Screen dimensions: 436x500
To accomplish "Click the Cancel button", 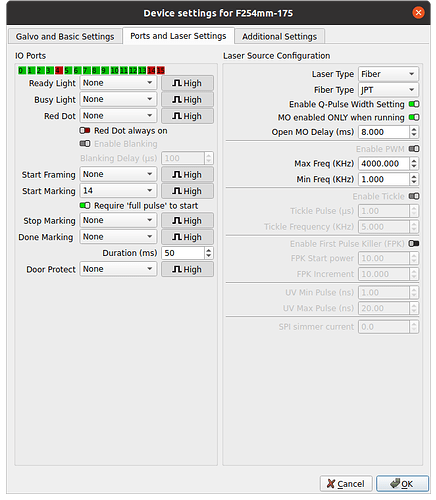I will [x=346, y=484].
